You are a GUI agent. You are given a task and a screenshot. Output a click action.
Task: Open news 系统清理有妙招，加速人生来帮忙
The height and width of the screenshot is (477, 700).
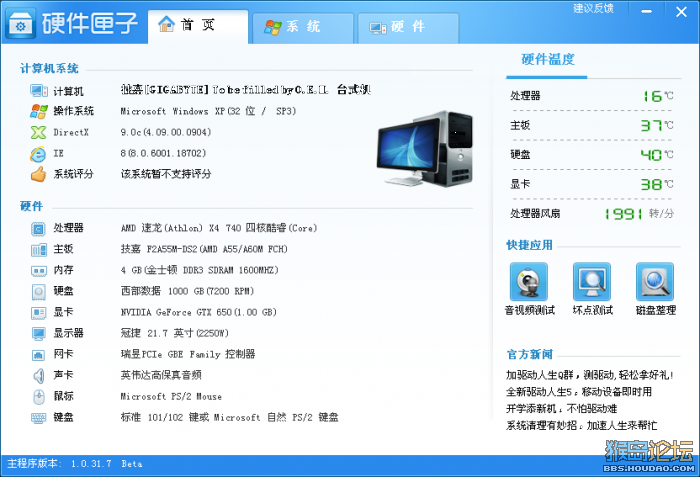(x=581, y=426)
